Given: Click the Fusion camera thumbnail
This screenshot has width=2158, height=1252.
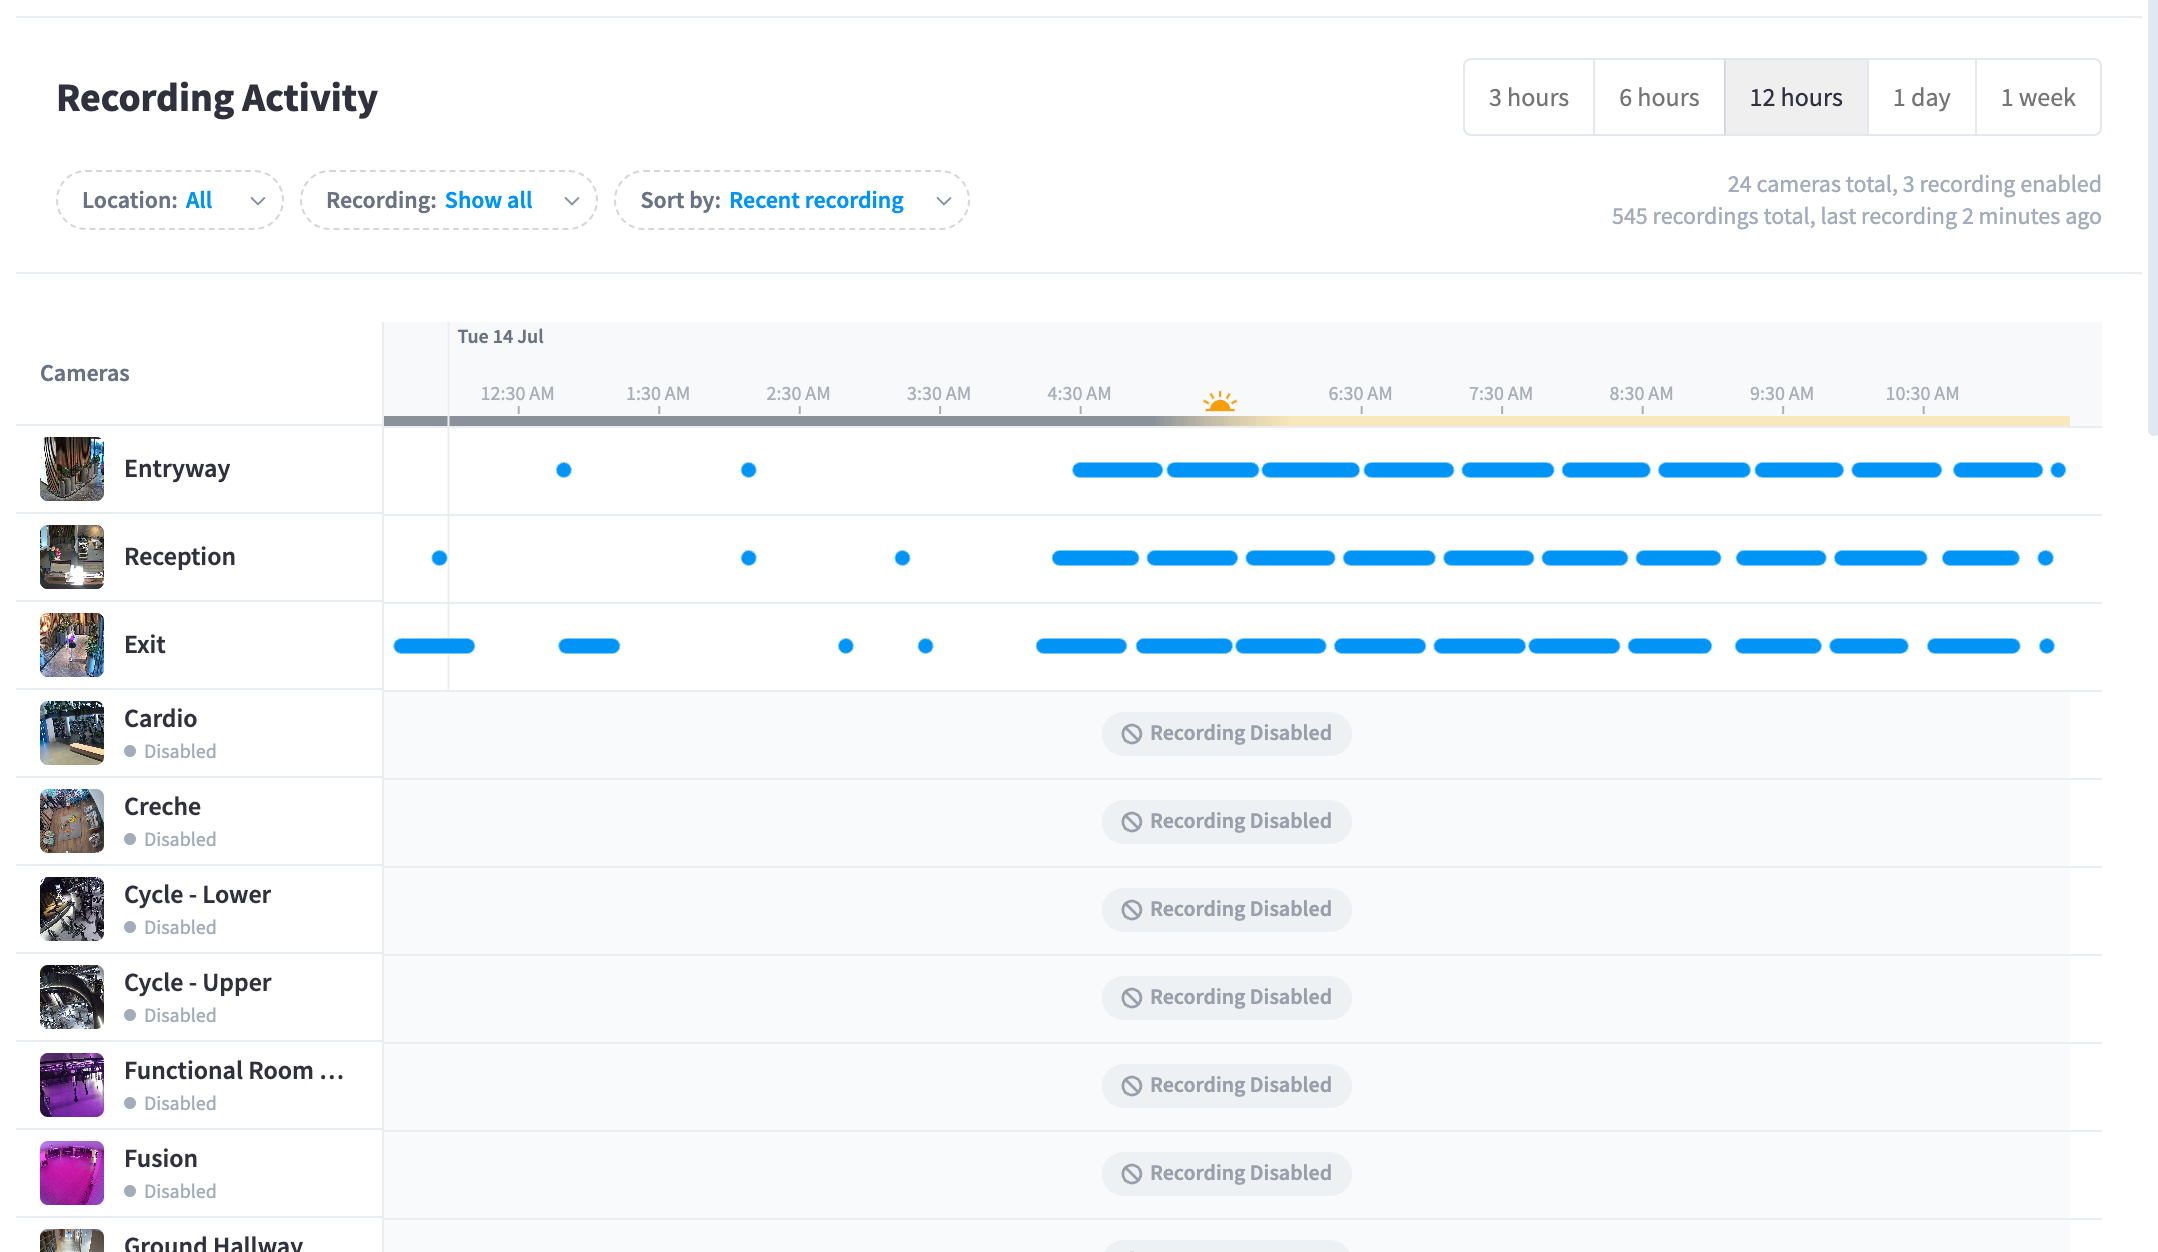Looking at the screenshot, I should coord(72,1173).
